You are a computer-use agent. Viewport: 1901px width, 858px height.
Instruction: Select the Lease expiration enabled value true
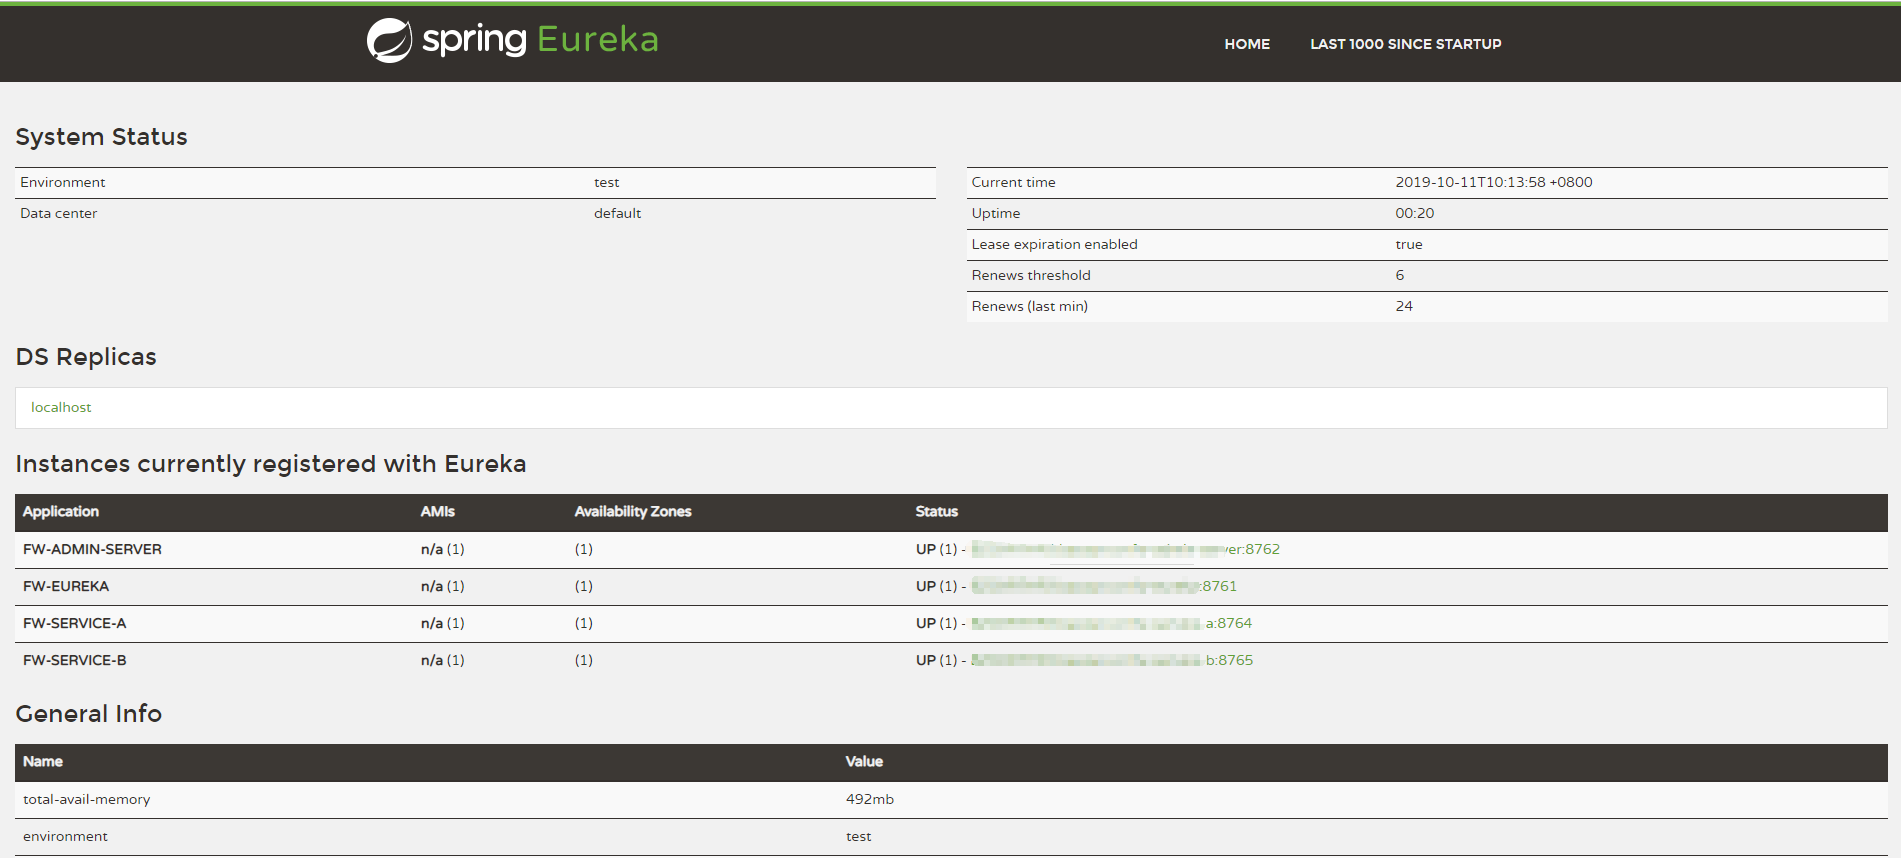click(1409, 244)
